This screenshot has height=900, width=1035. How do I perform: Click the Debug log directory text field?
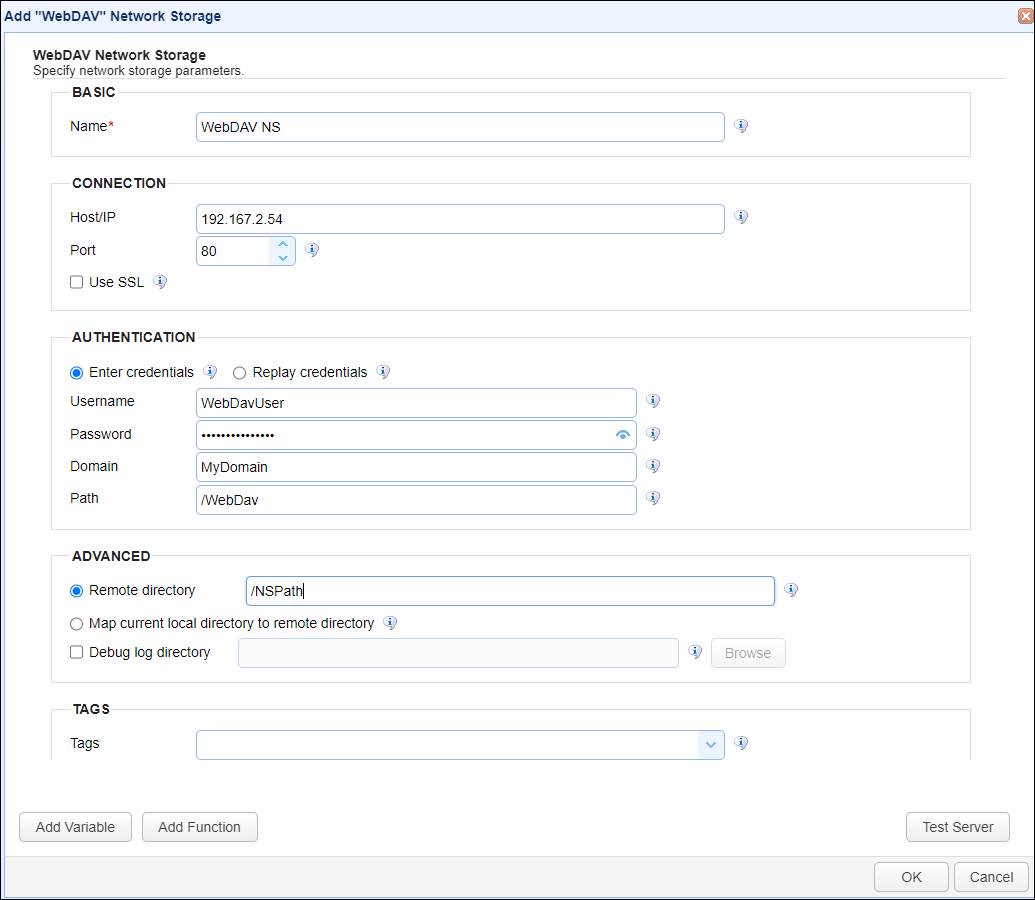click(458, 653)
